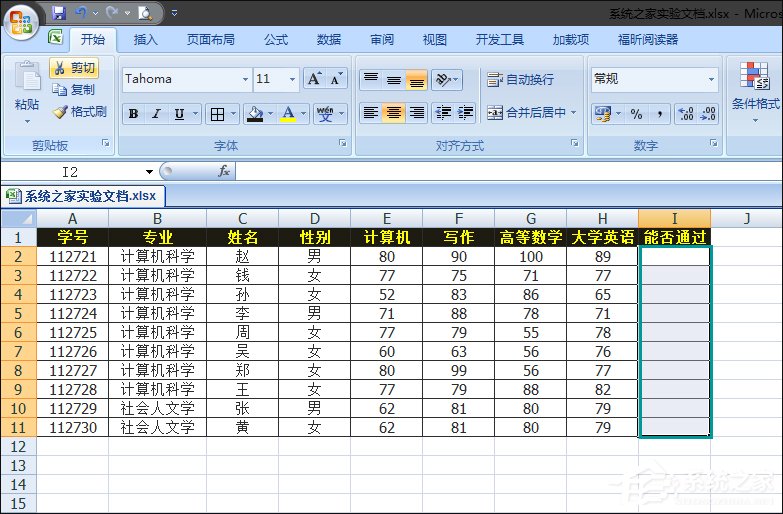Decrease font size with the small A
The image size is (783, 514).
coord(336,79)
